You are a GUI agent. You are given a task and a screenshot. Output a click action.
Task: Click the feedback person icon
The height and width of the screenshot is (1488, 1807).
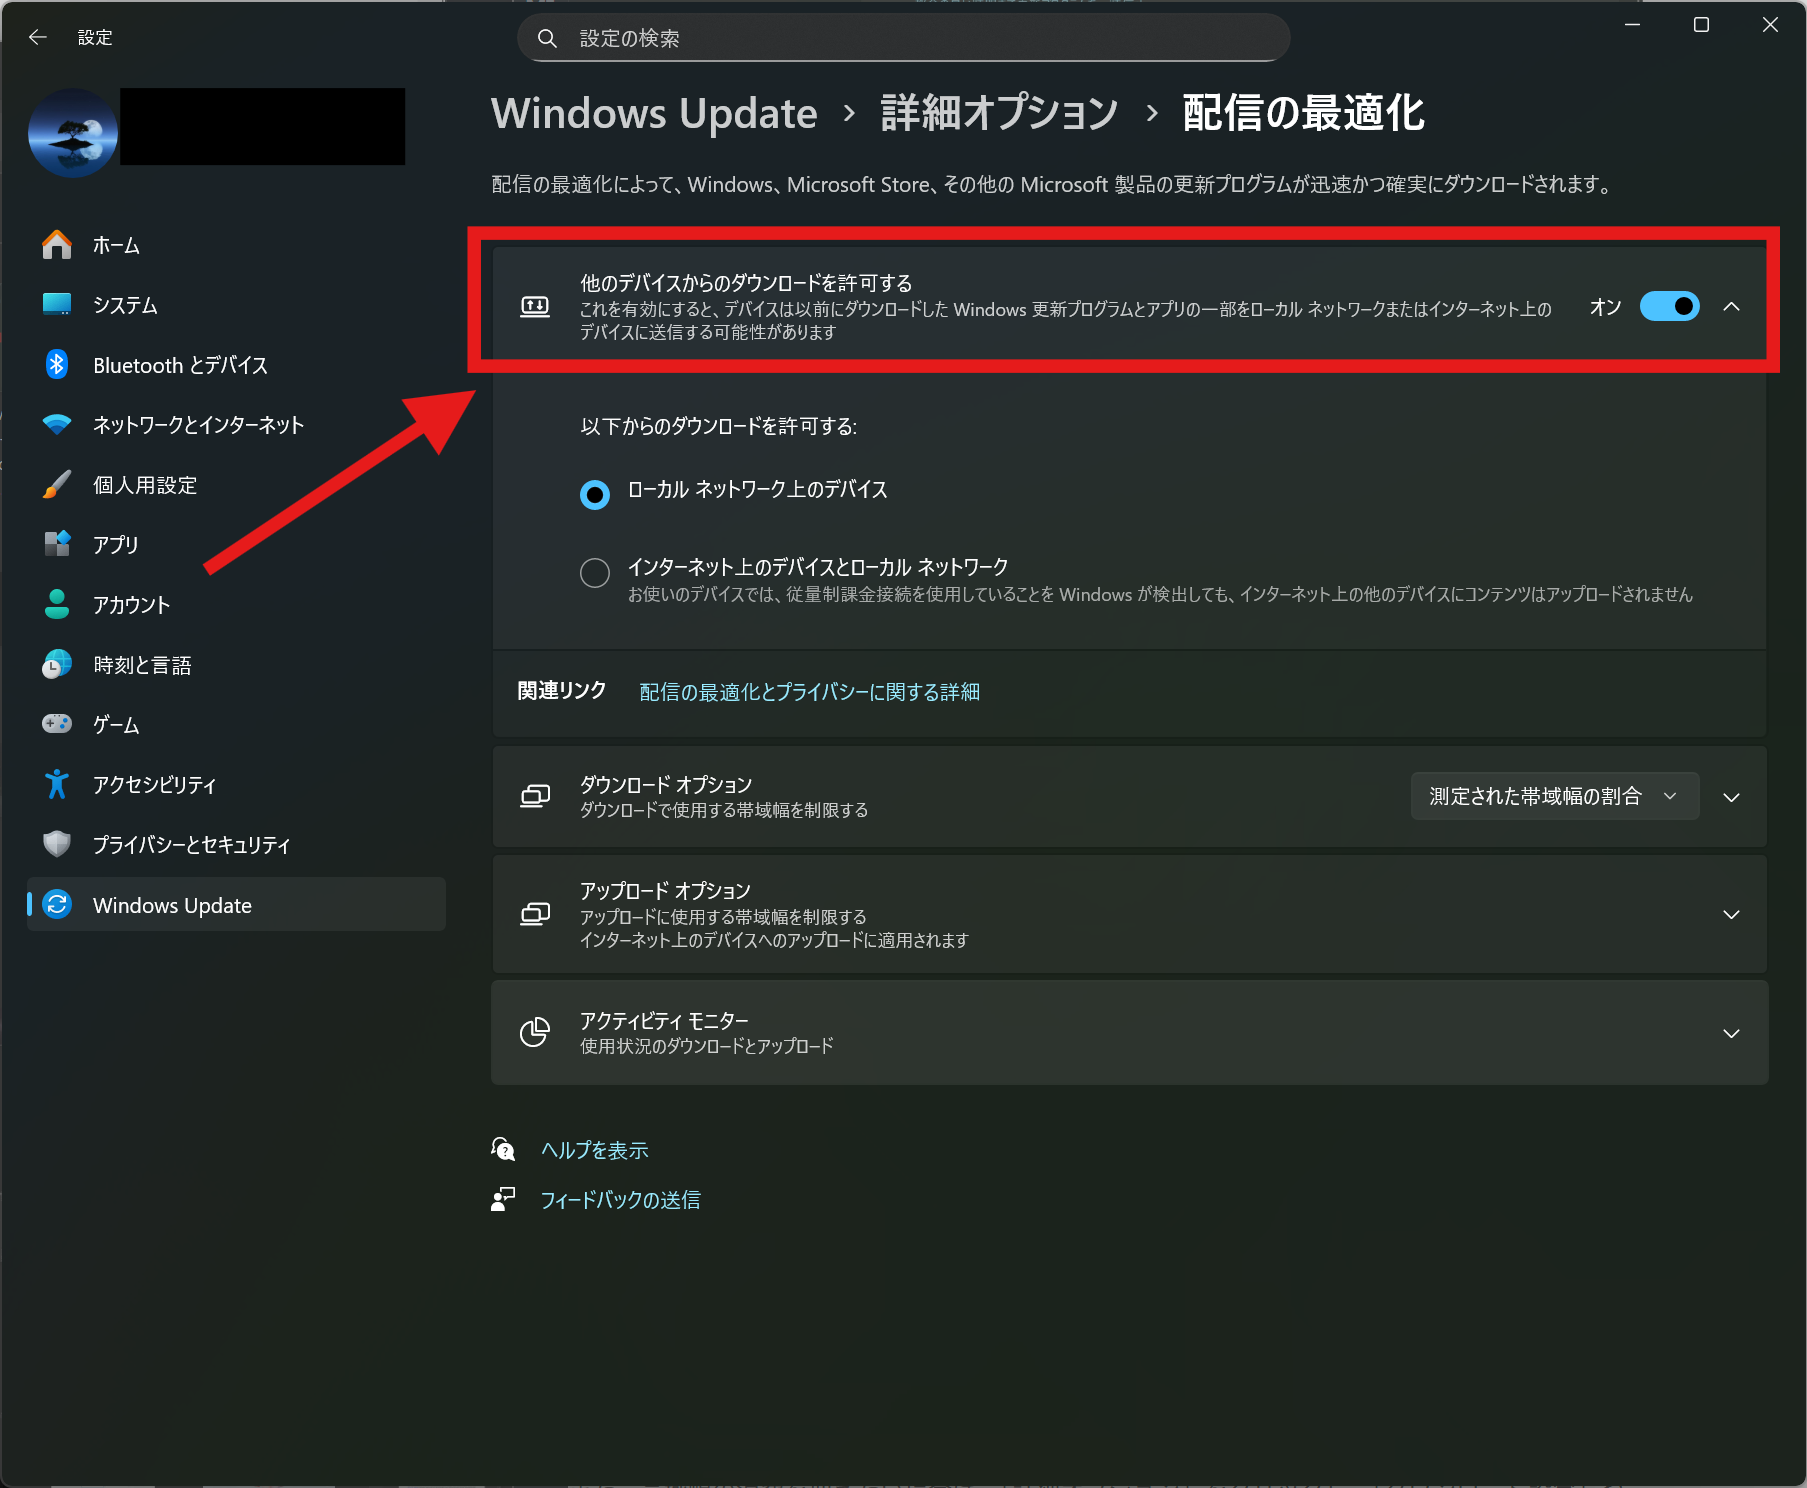(503, 1199)
